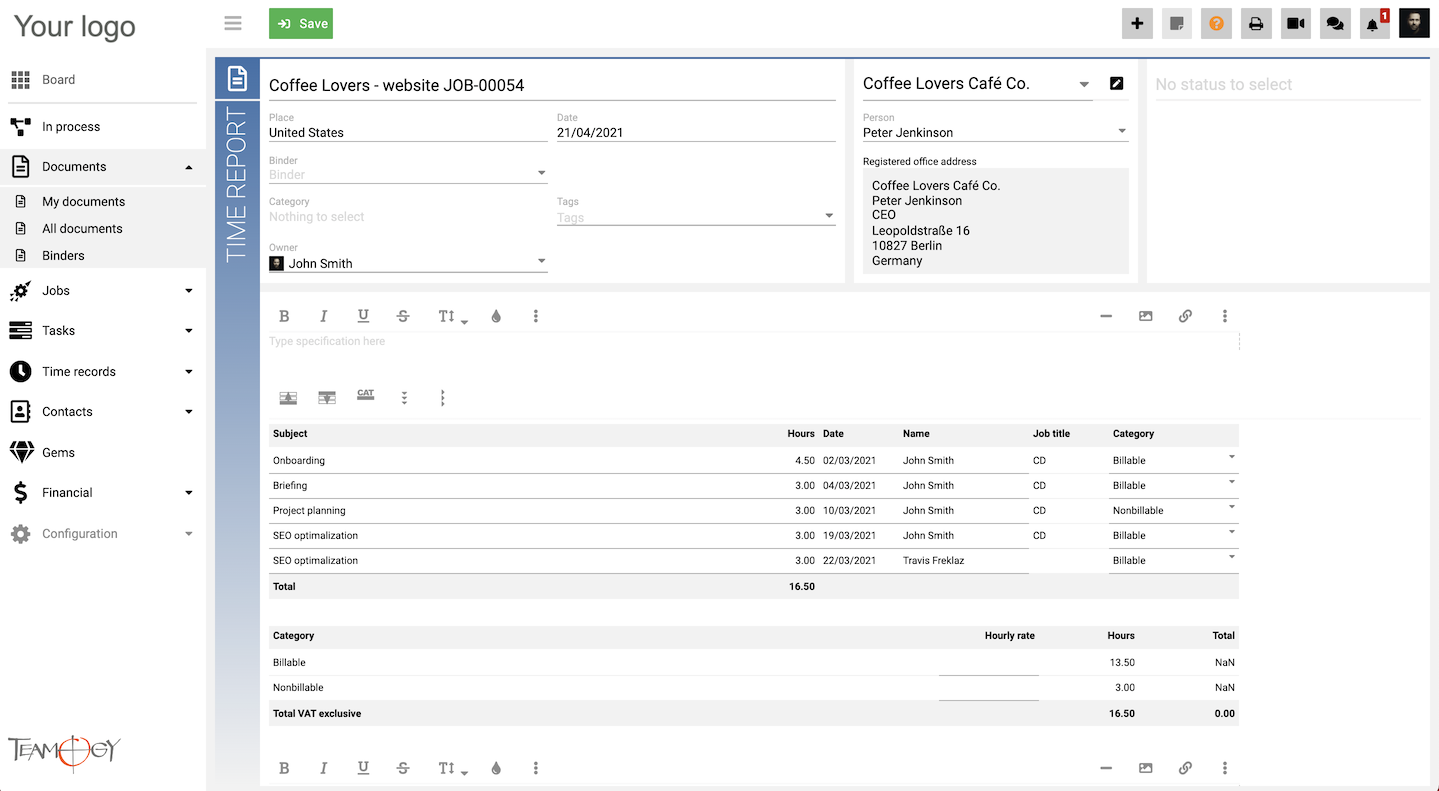
Task: Click the Date field showing 21/04/2021
Action: pyautogui.click(x=696, y=132)
